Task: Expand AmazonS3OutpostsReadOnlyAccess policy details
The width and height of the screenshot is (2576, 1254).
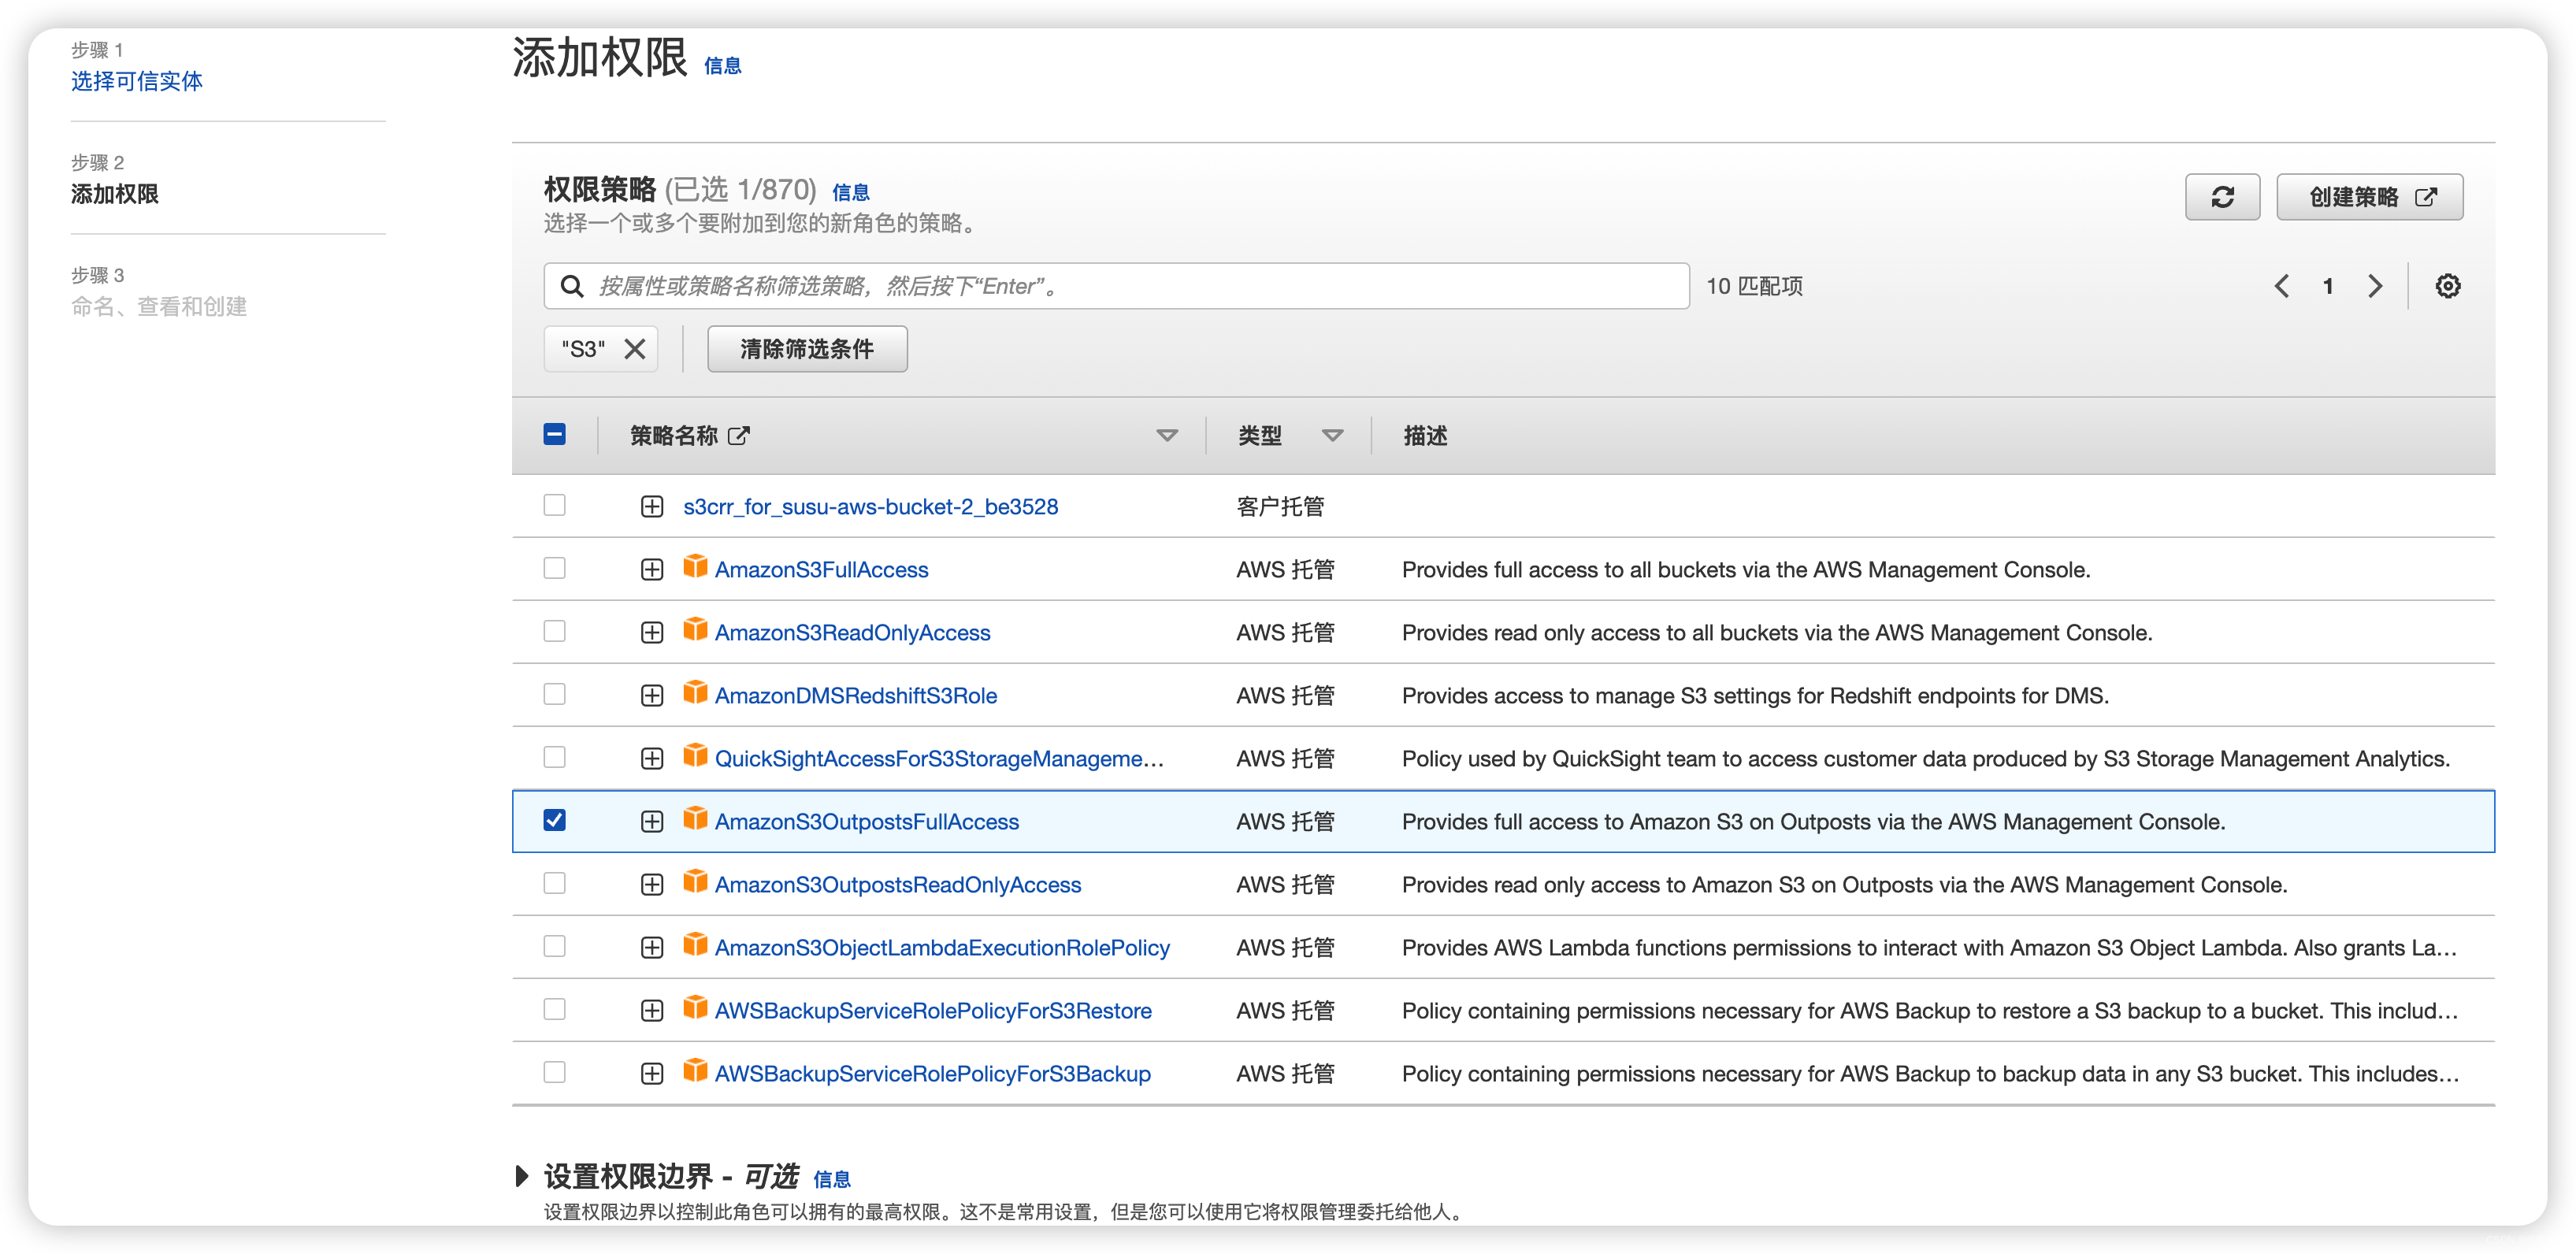Action: 652,885
